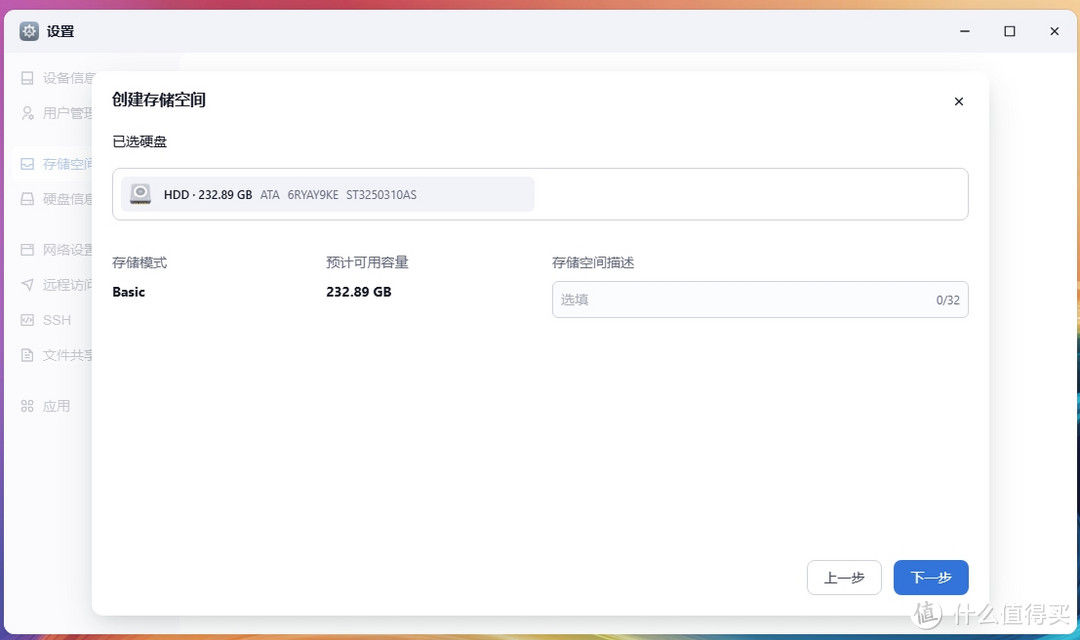
Task: Click the 远程访问 remote access arrow icon
Action: point(26,284)
